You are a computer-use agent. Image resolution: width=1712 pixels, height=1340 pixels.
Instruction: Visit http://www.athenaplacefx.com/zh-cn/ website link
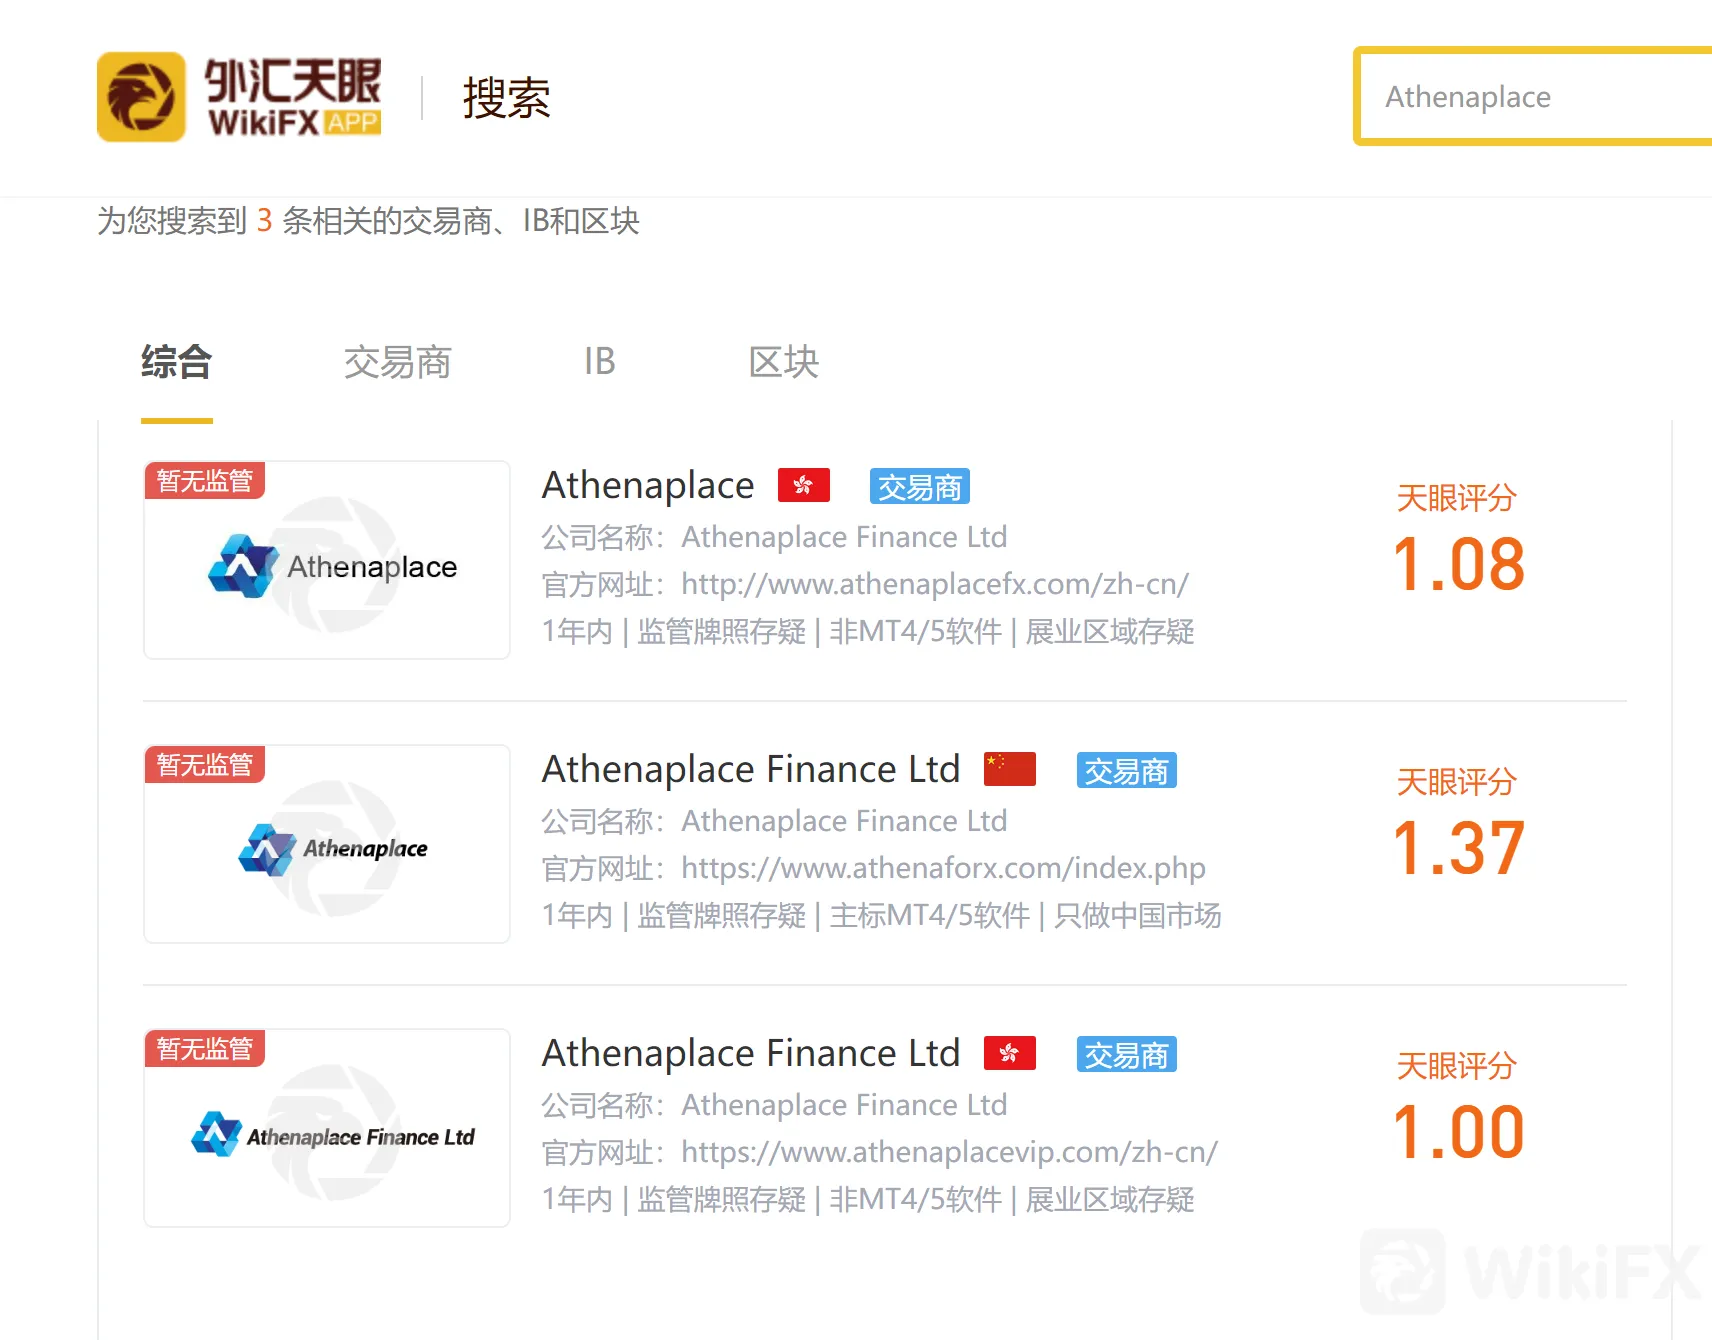coord(935,584)
